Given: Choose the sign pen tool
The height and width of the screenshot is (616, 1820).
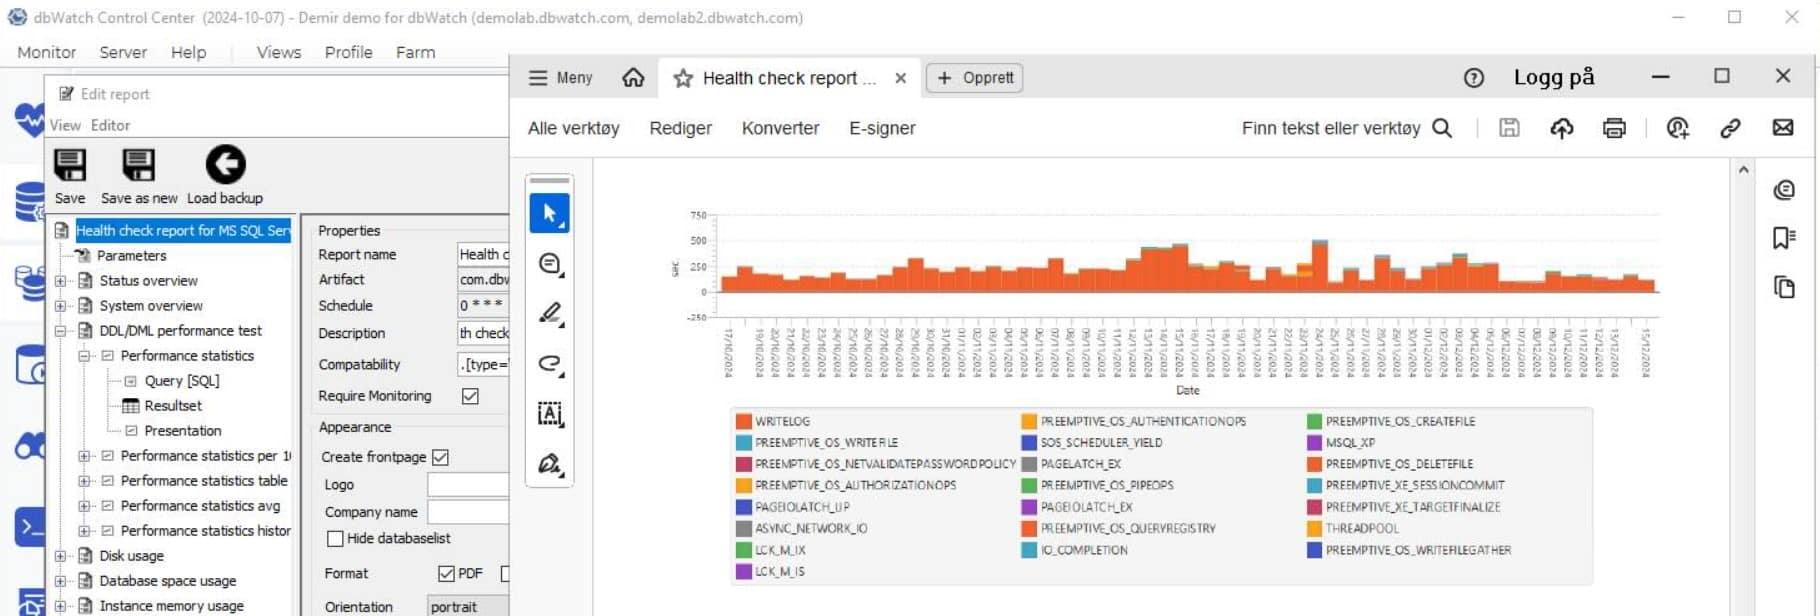Looking at the screenshot, I should [x=550, y=464].
